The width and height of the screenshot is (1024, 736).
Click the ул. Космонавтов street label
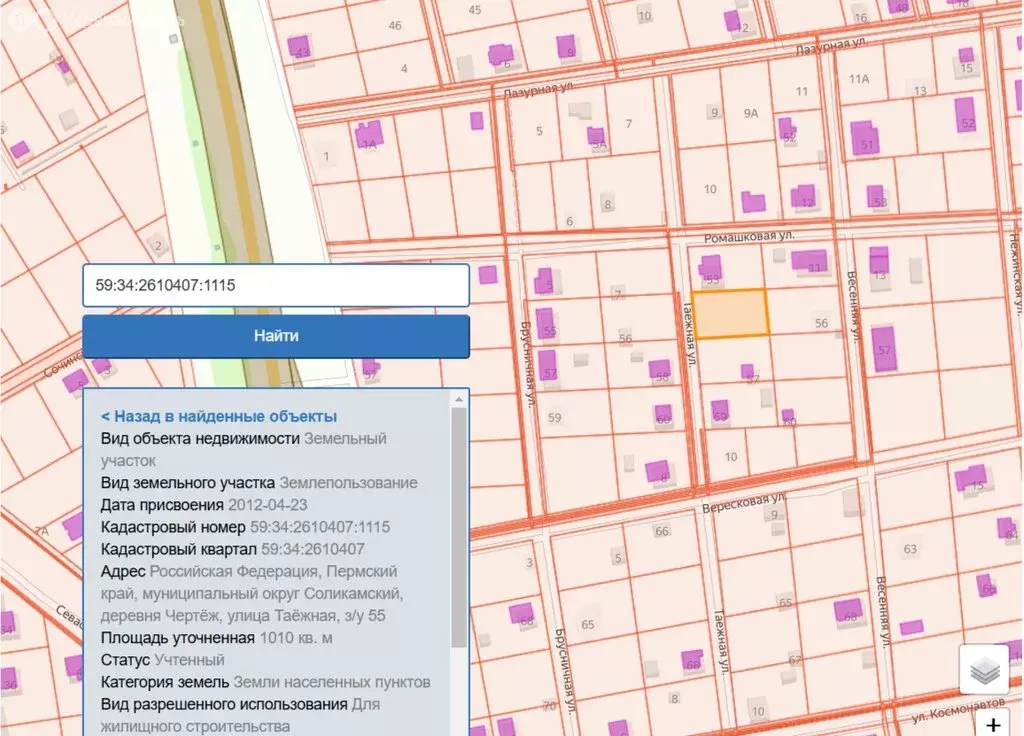pos(958,710)
